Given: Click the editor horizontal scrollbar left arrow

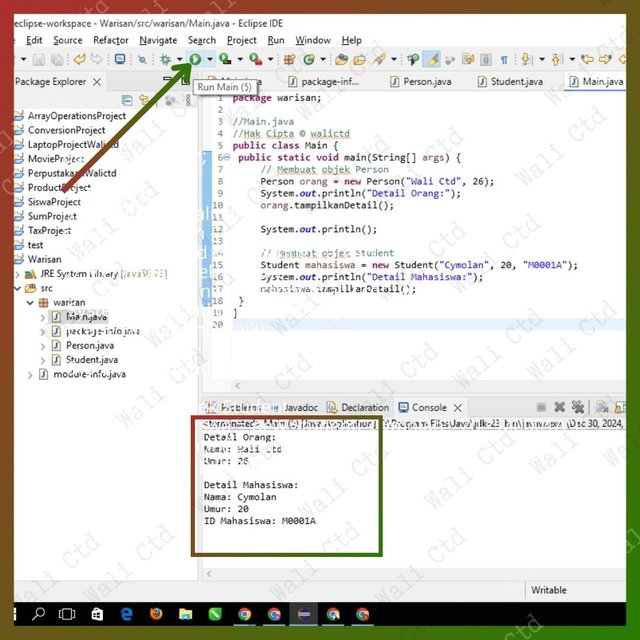Looking at the screenshot, I should coord(238,385).
